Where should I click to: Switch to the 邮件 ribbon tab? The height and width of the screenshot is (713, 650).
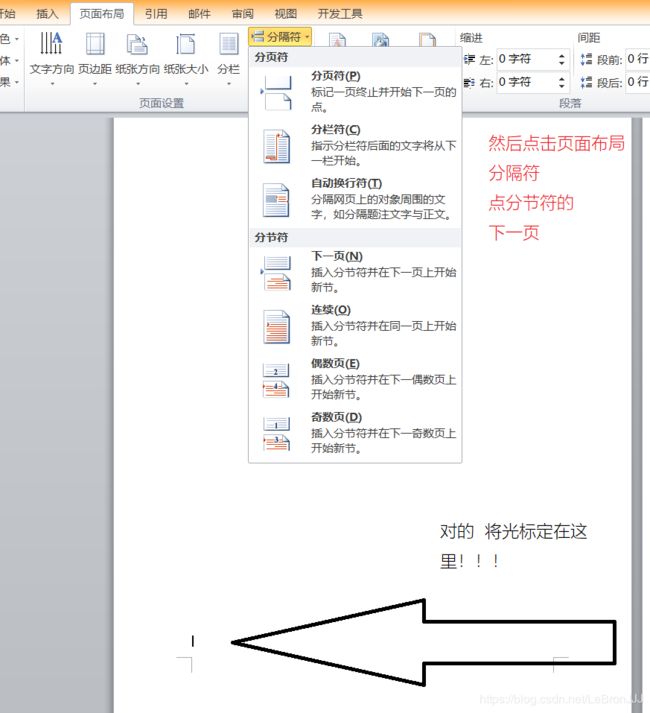click(199, 14)
